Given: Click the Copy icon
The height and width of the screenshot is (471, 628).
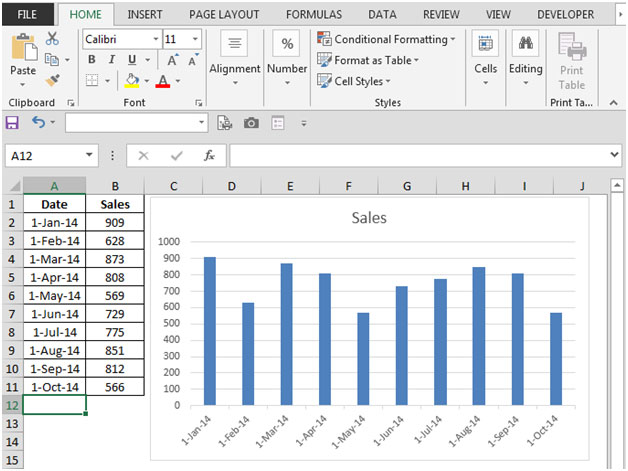Looking at the screenshot, I should (x=52, y=59).
